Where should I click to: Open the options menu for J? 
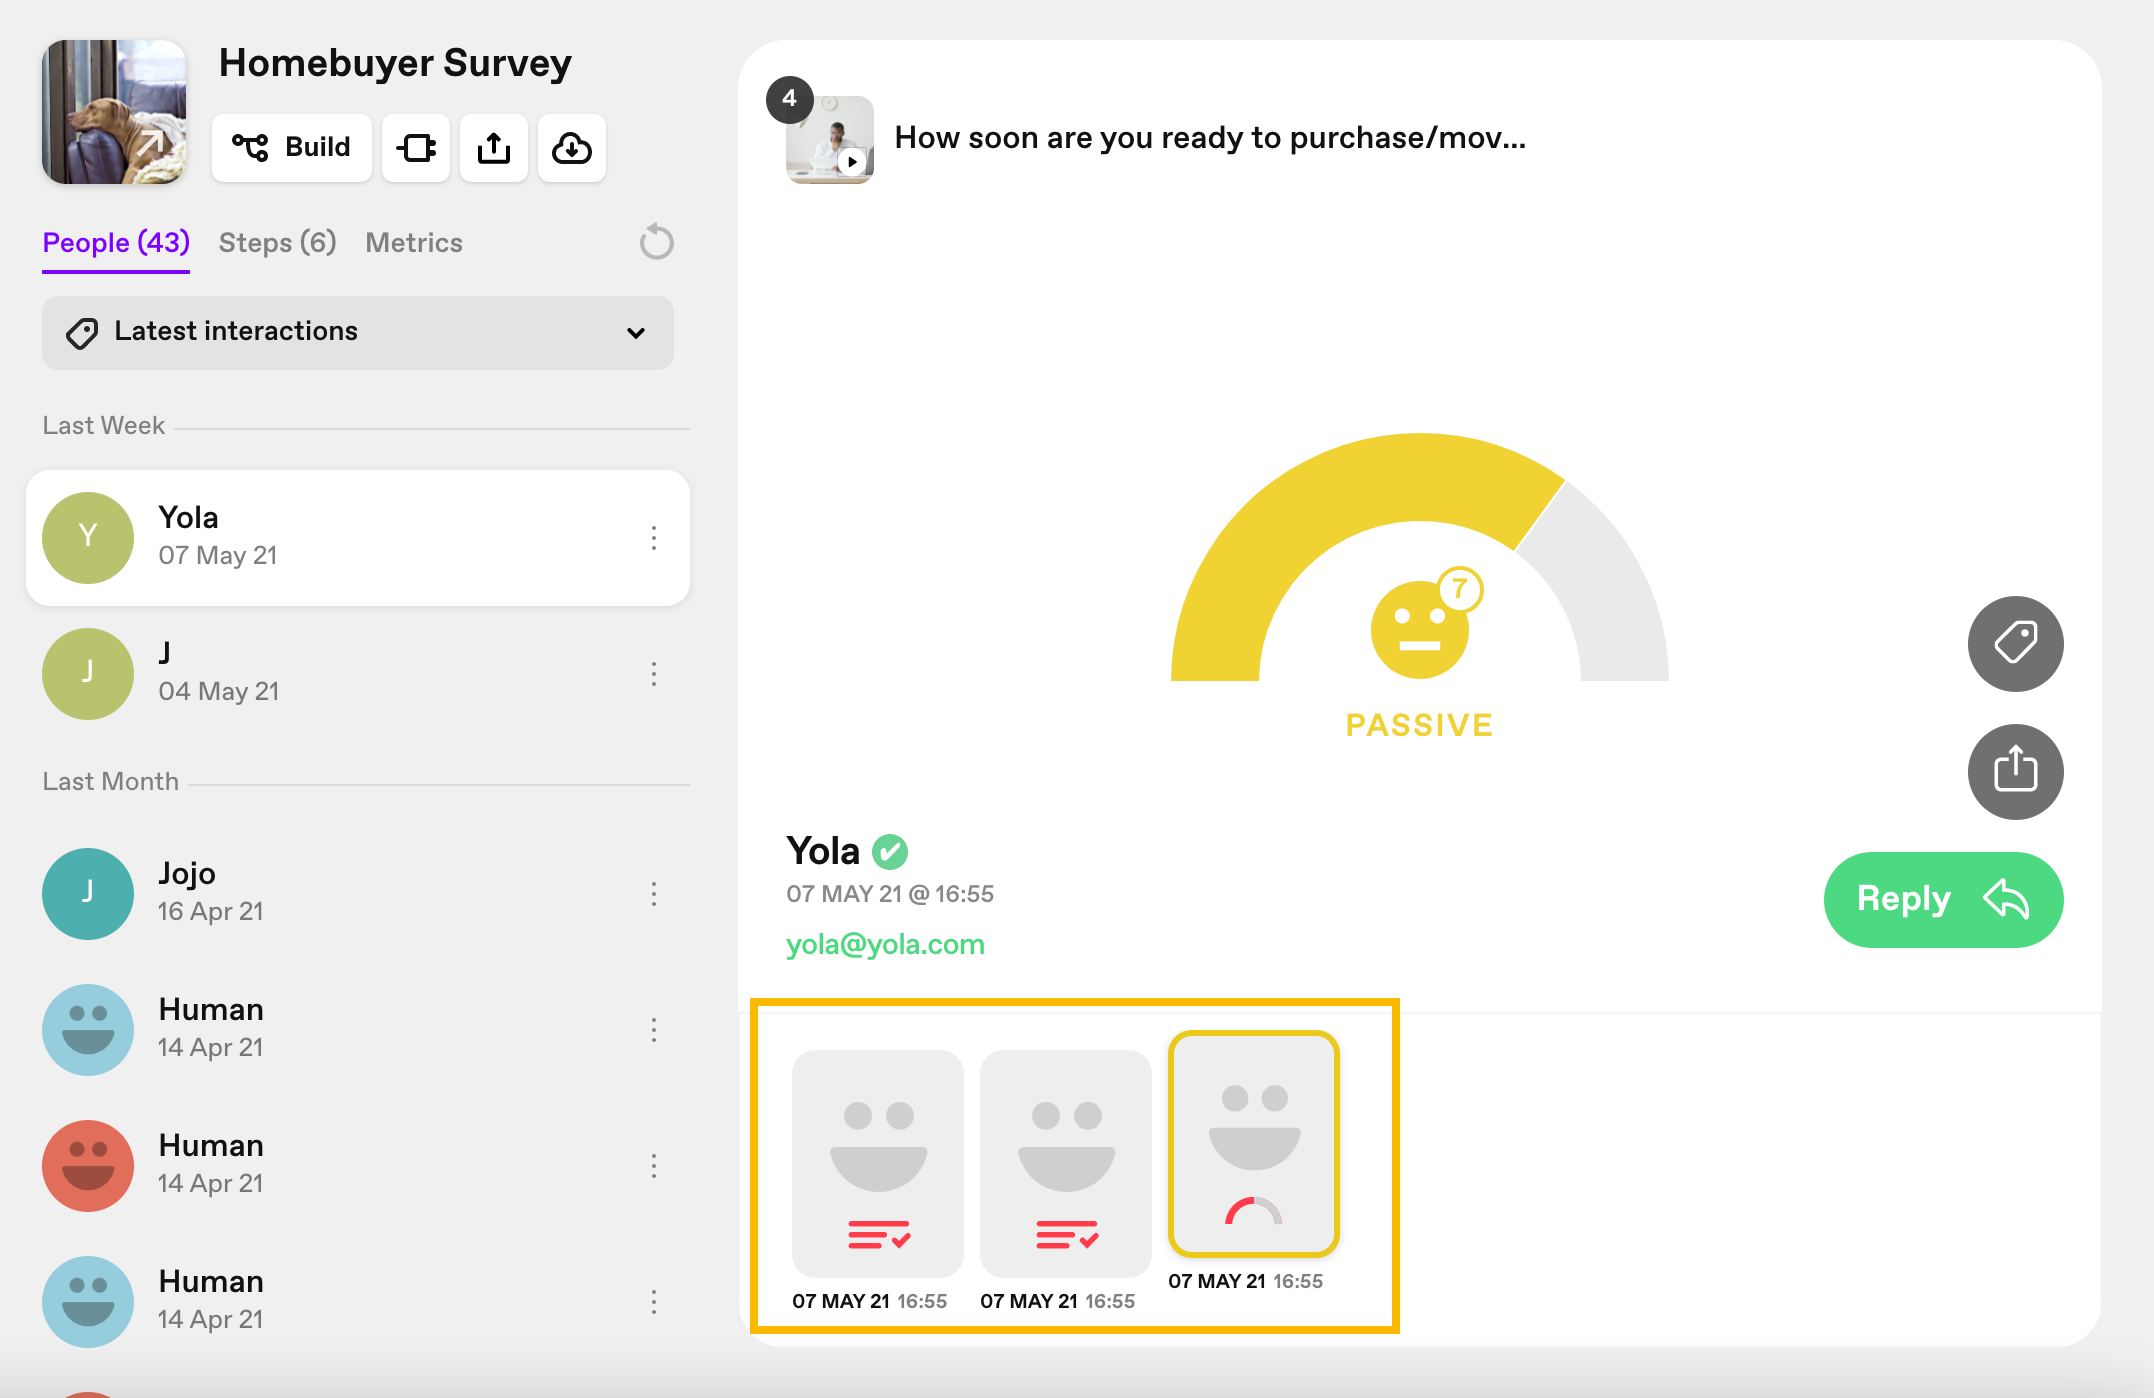(x=654, y=674)
